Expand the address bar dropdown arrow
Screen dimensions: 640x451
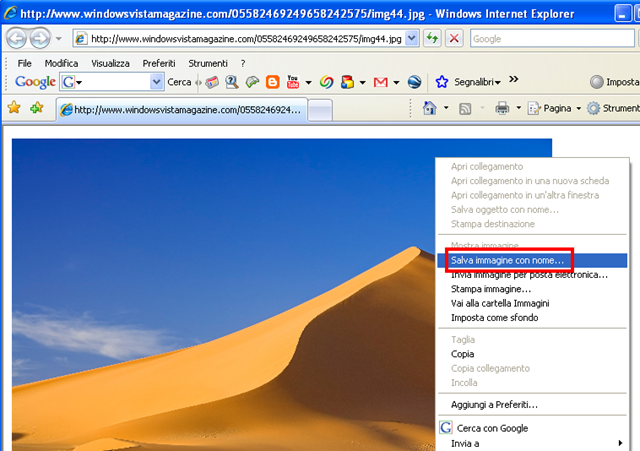(x=412, y=39)
